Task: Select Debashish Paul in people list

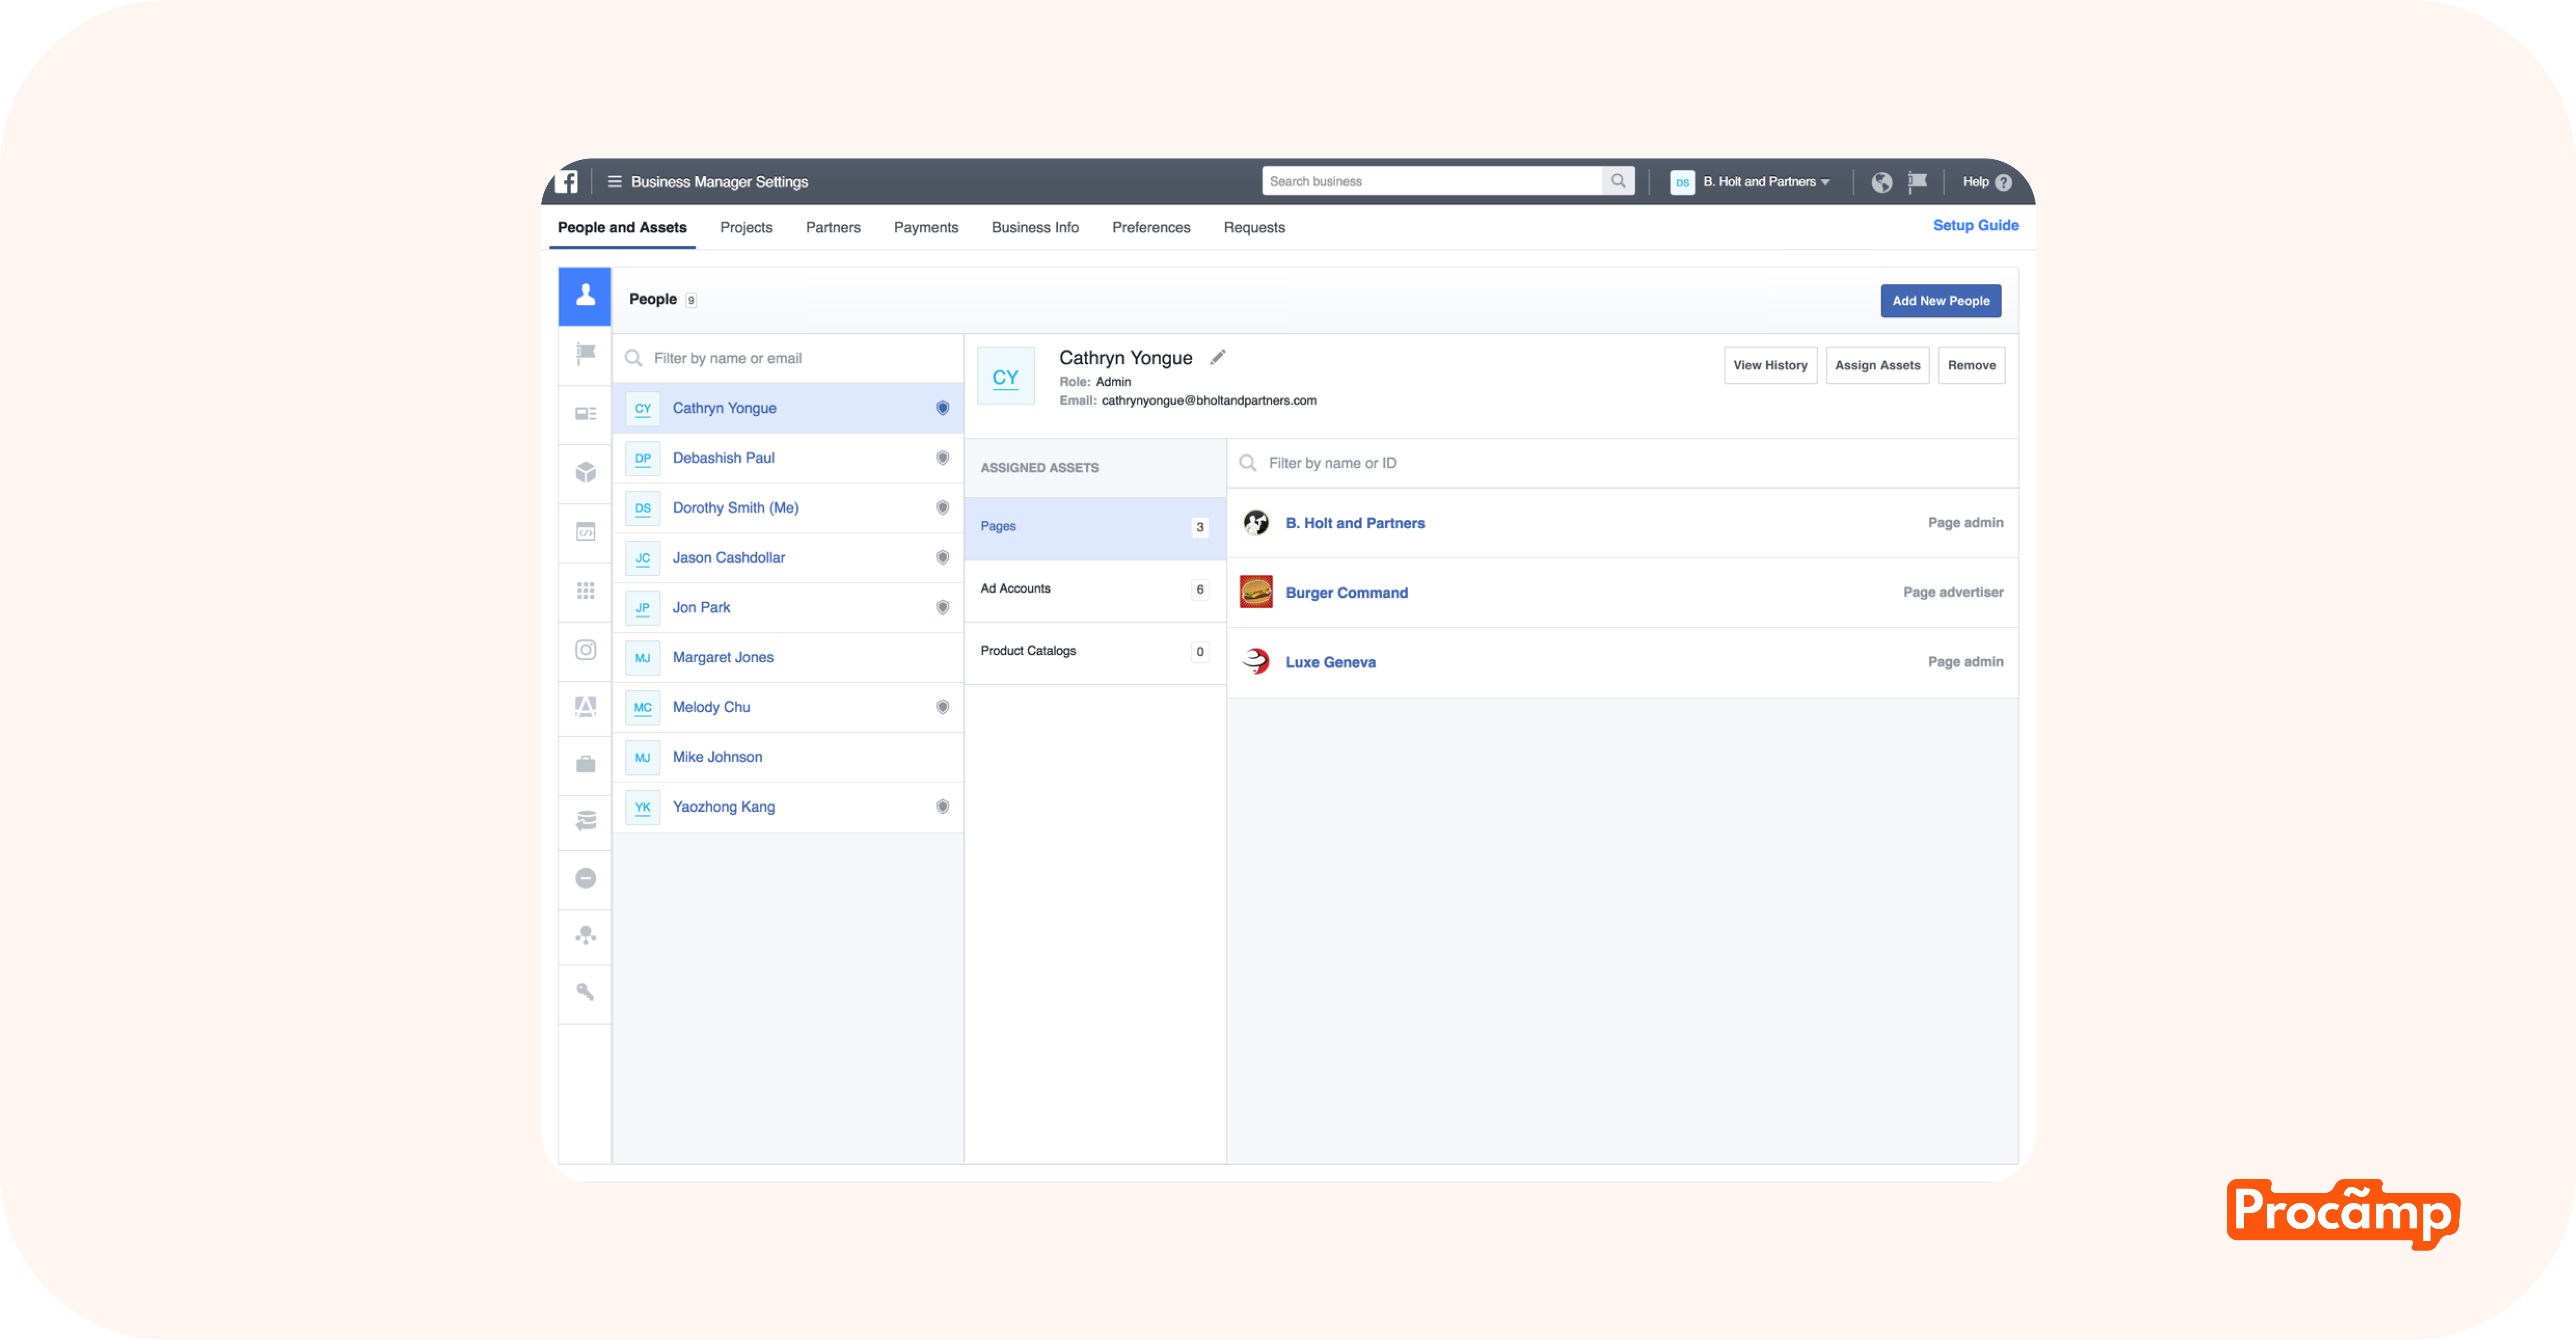Action: pyautogui.click(x=788, y=458)
